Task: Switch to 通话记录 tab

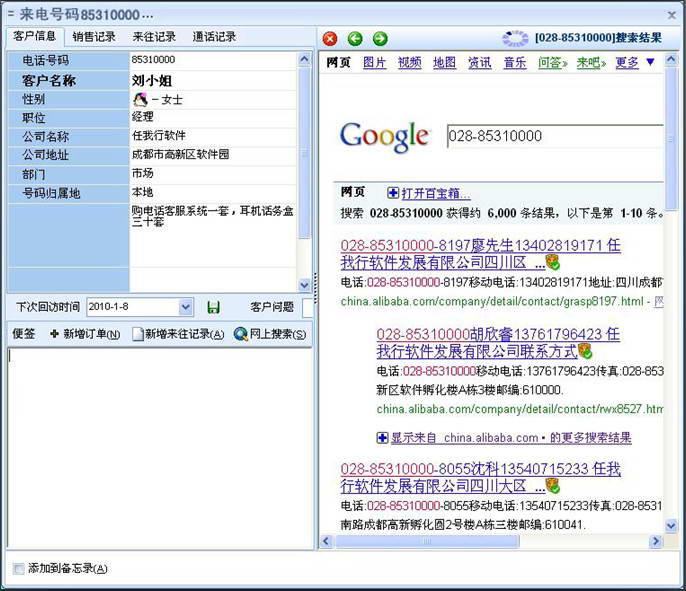Action: 214,37
